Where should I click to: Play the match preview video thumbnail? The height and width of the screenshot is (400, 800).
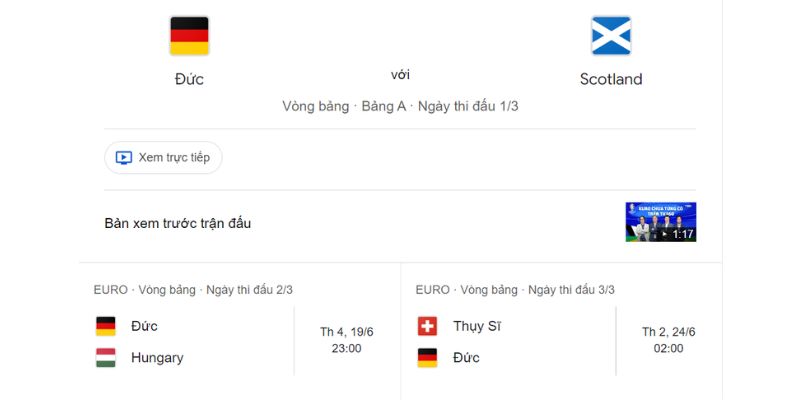[x=660, y=222]
